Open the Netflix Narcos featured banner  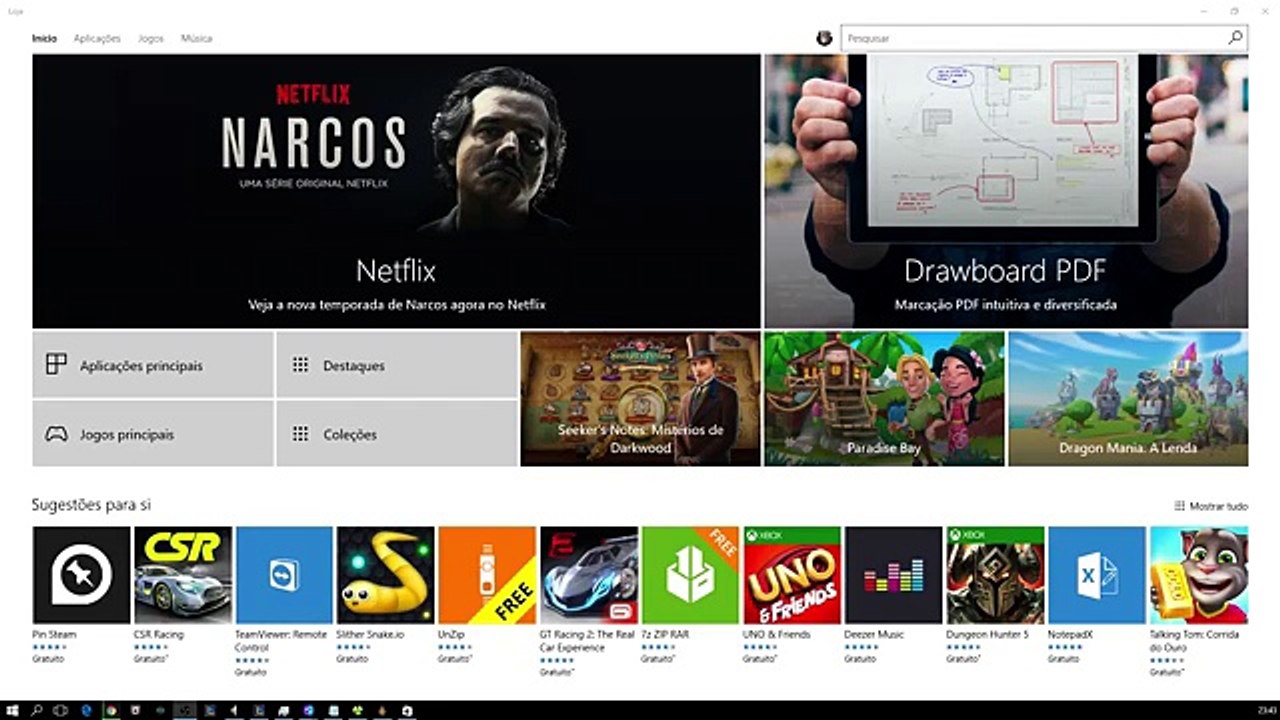(396, 191)
